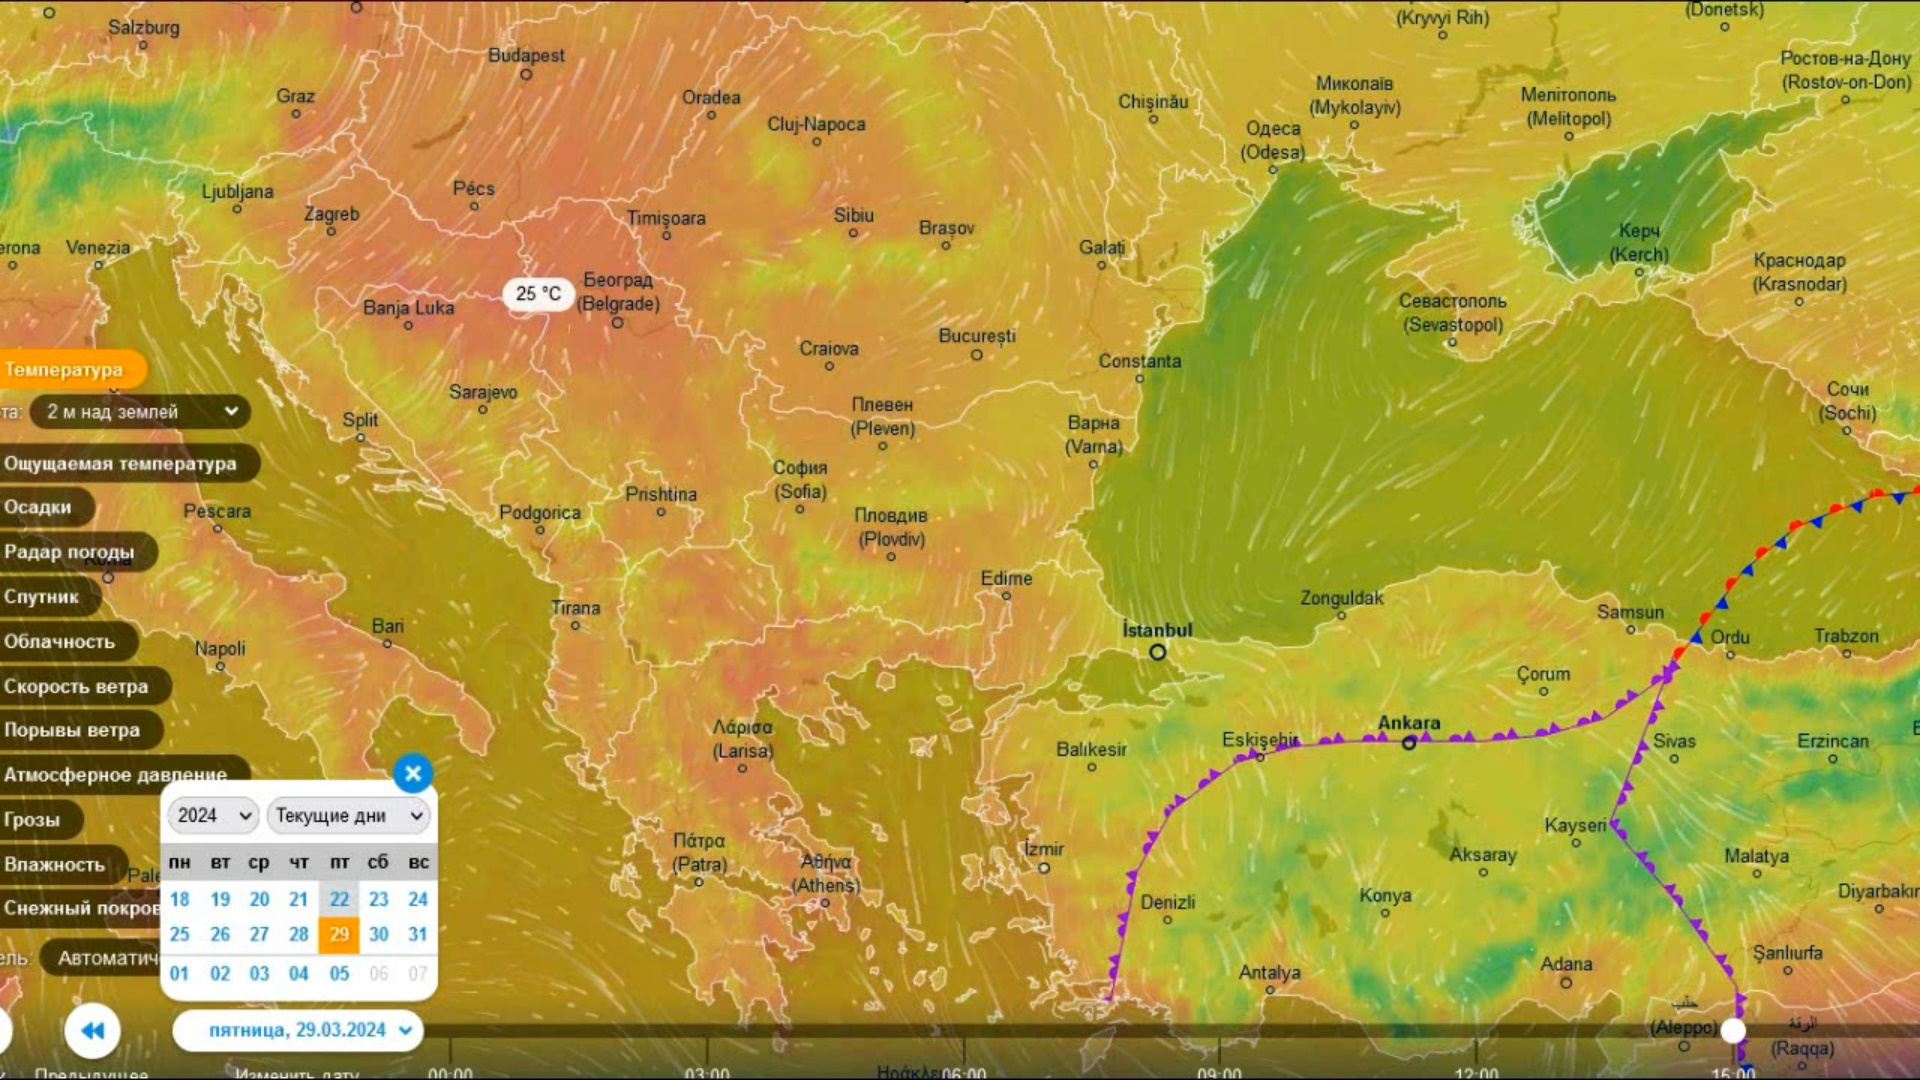Select the Влажность layer
1920x1080 pixels.
click(x=55, y=864)
